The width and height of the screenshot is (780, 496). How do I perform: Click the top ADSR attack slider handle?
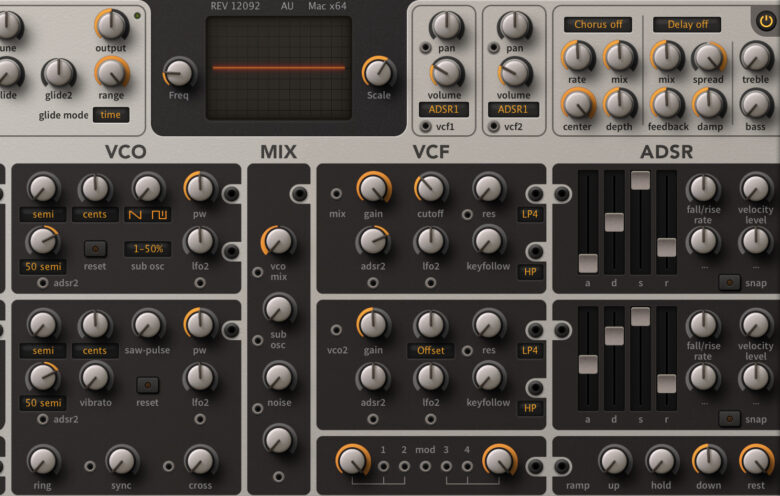(x=587, y=263)
